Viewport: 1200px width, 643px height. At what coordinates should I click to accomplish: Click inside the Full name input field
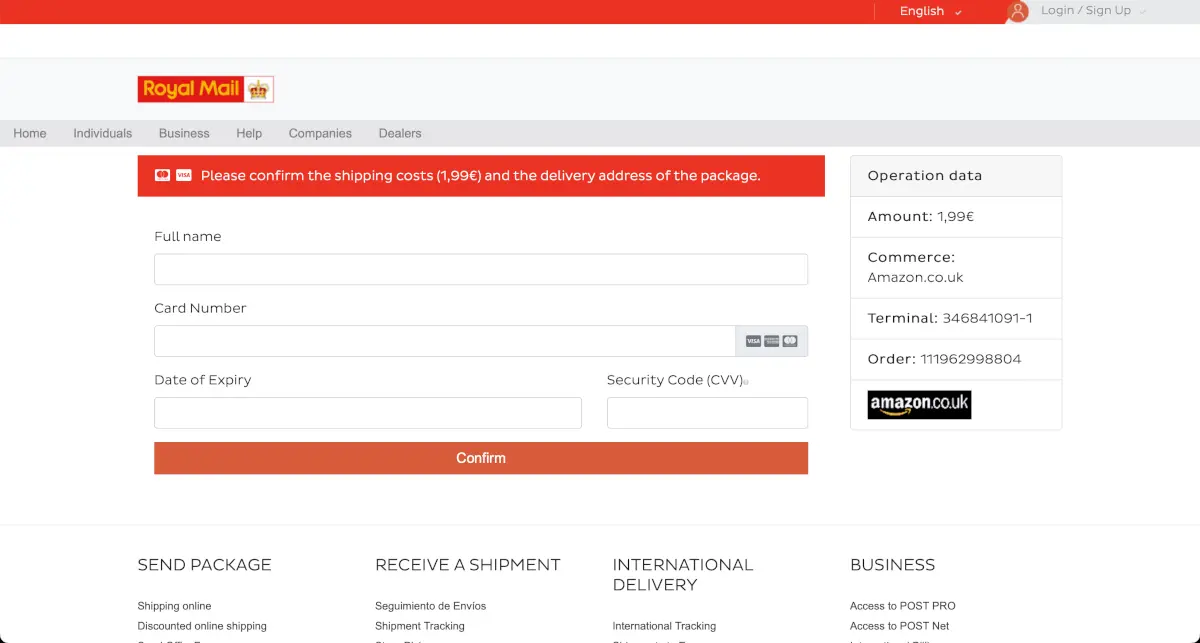[x=480, y=269]
